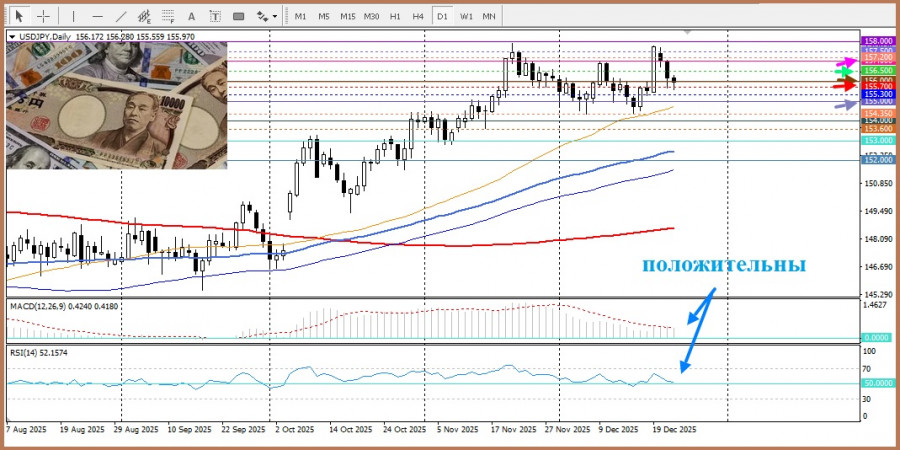
Task: Click the gray chart shift marker triangle
Action: (x=688, y=32)
